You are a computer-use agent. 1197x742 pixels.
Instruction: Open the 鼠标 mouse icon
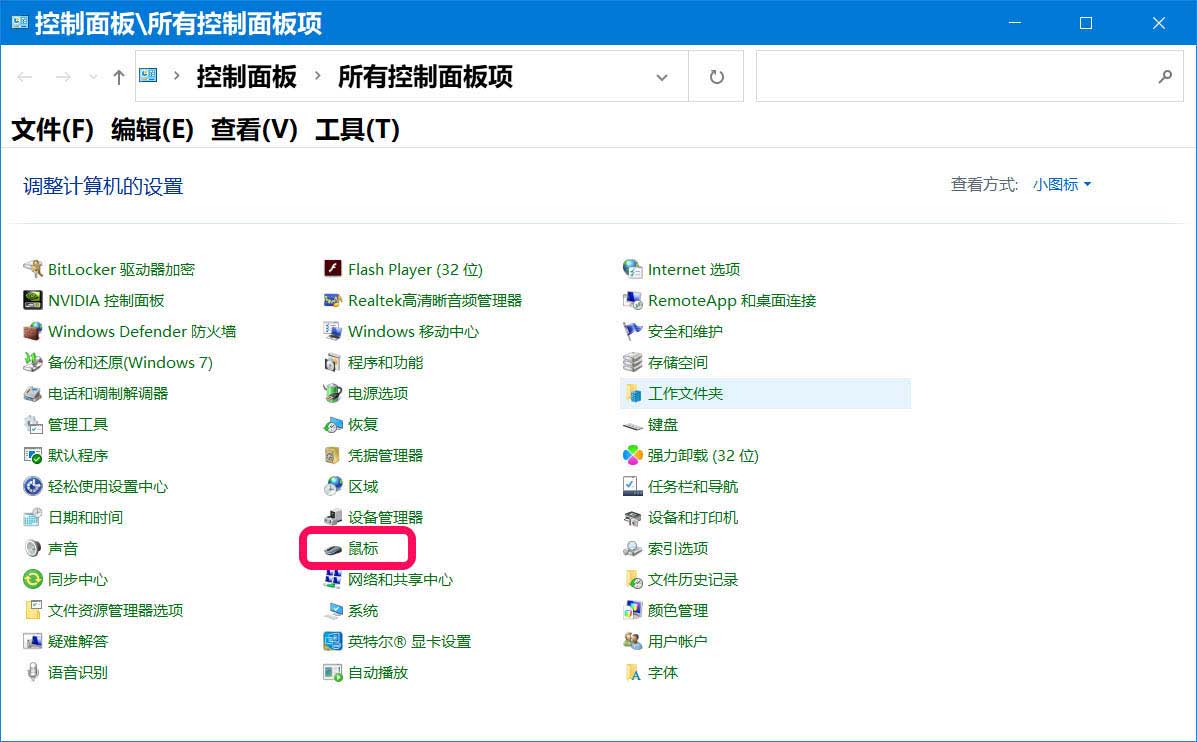point(333,549)
